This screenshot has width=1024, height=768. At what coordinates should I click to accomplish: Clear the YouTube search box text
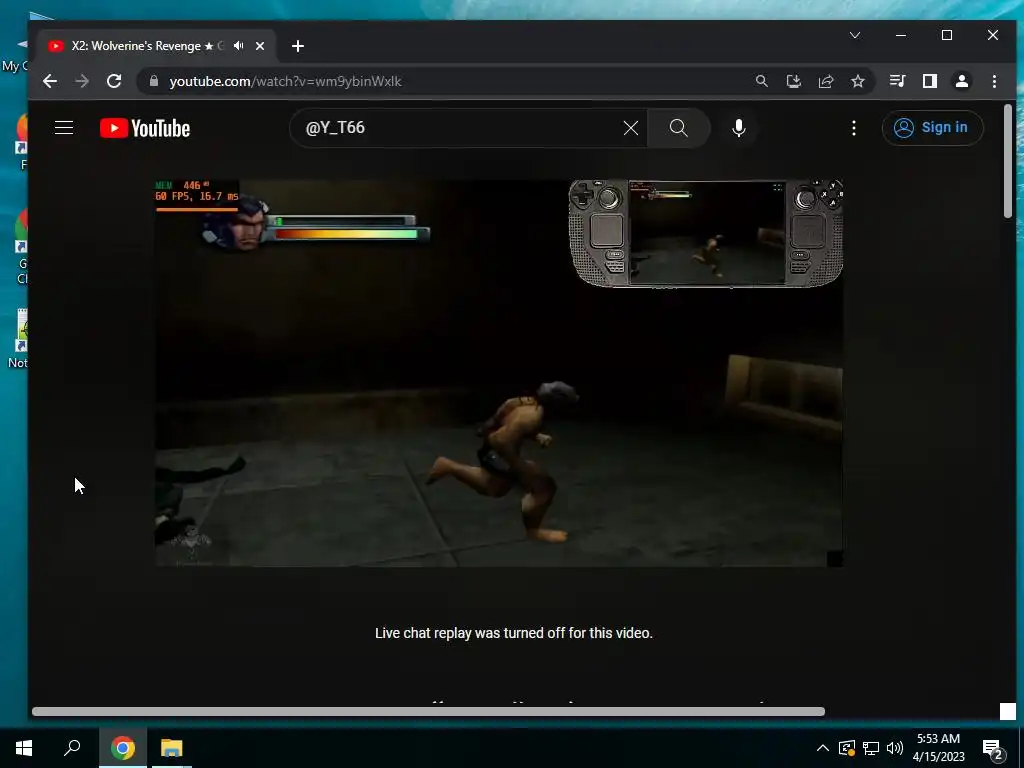(630, 128)
